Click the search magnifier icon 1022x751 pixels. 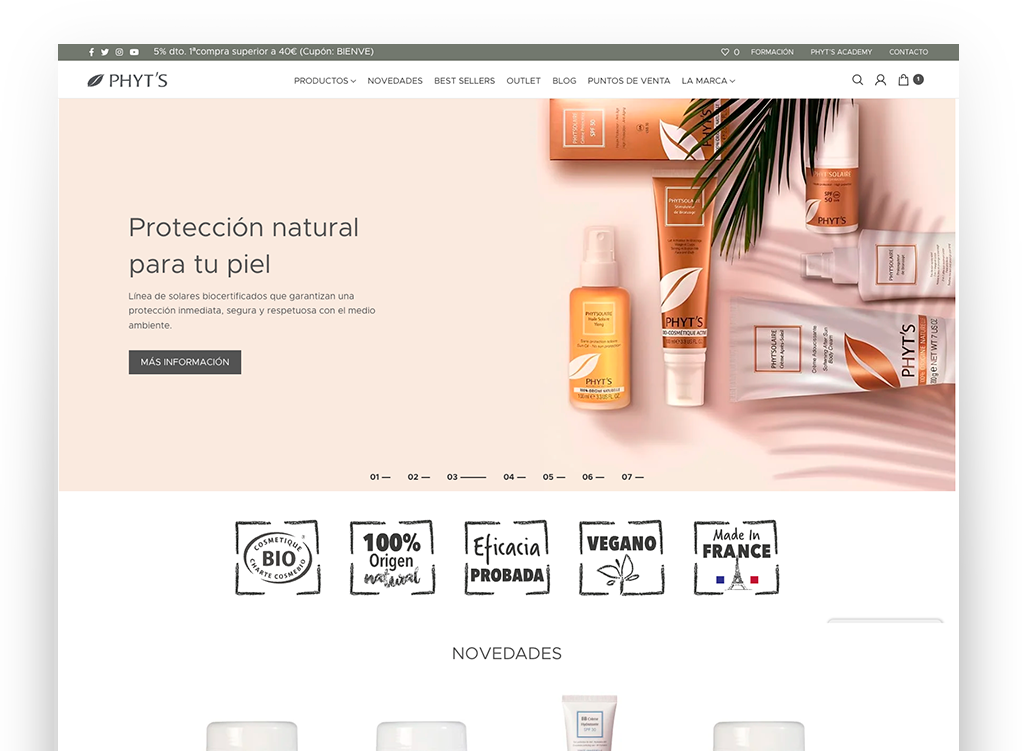tap(857, 80)
